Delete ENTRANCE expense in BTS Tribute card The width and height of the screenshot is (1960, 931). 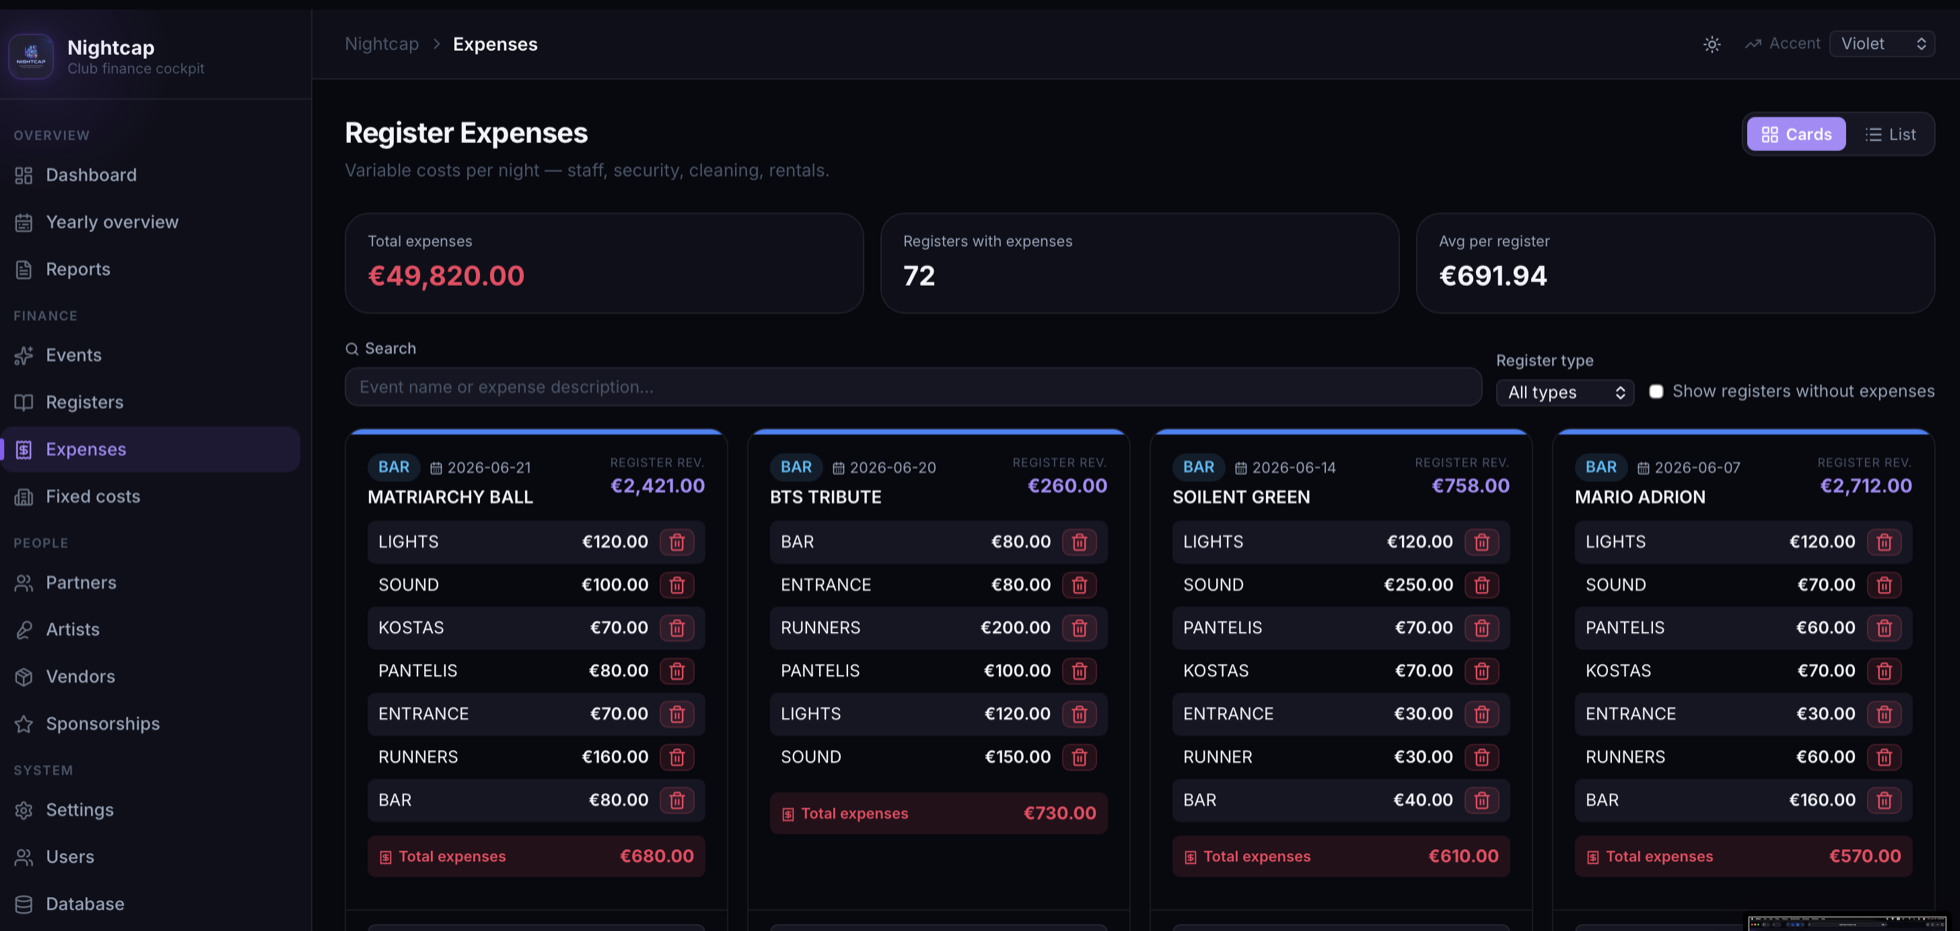click(1079, 585)
